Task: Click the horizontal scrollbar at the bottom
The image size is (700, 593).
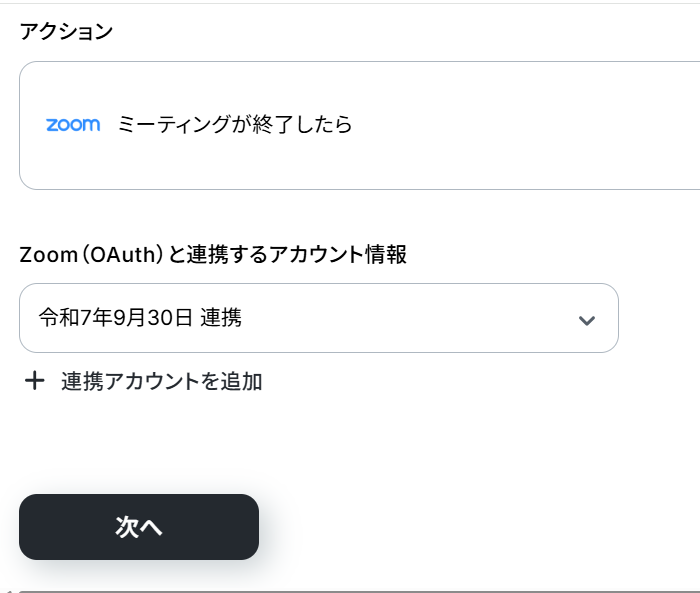Action: tap(359, 591)
